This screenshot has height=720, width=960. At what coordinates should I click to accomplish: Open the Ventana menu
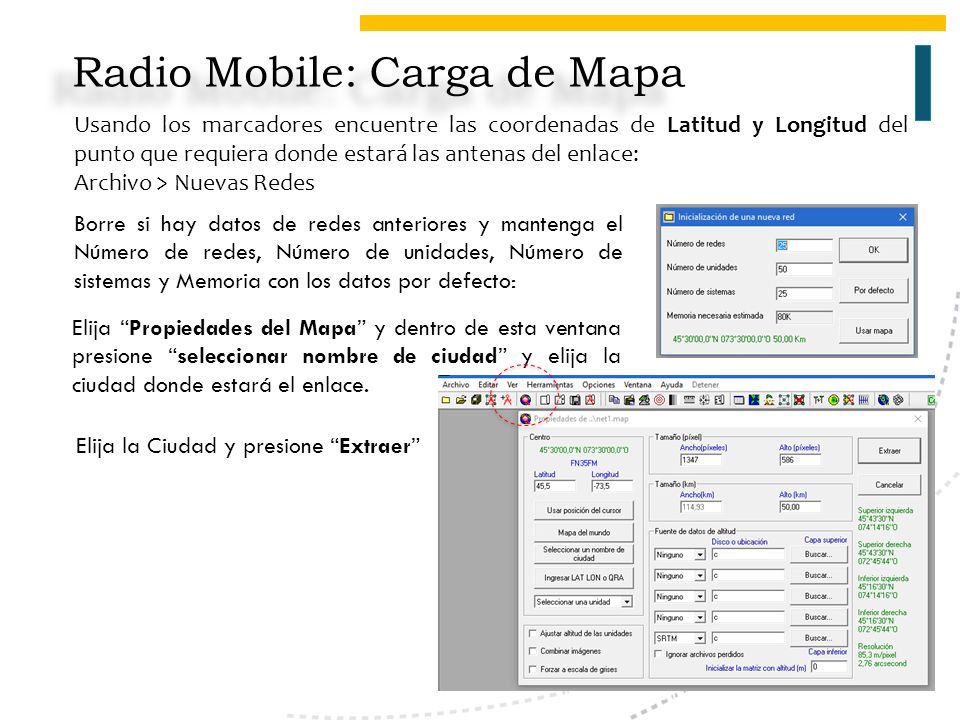click(x=637, y=384)
